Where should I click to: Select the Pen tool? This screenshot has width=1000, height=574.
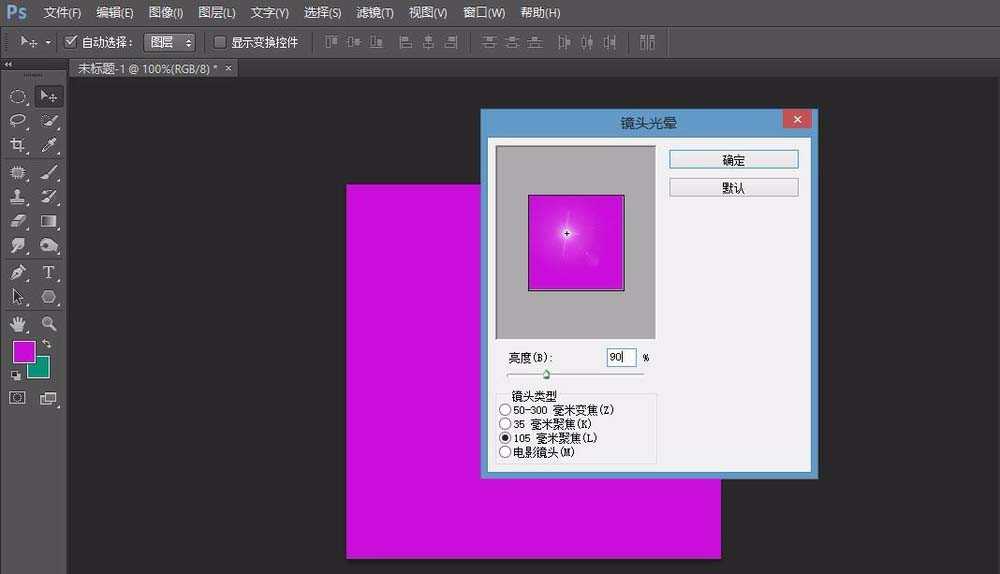point(18,272)
